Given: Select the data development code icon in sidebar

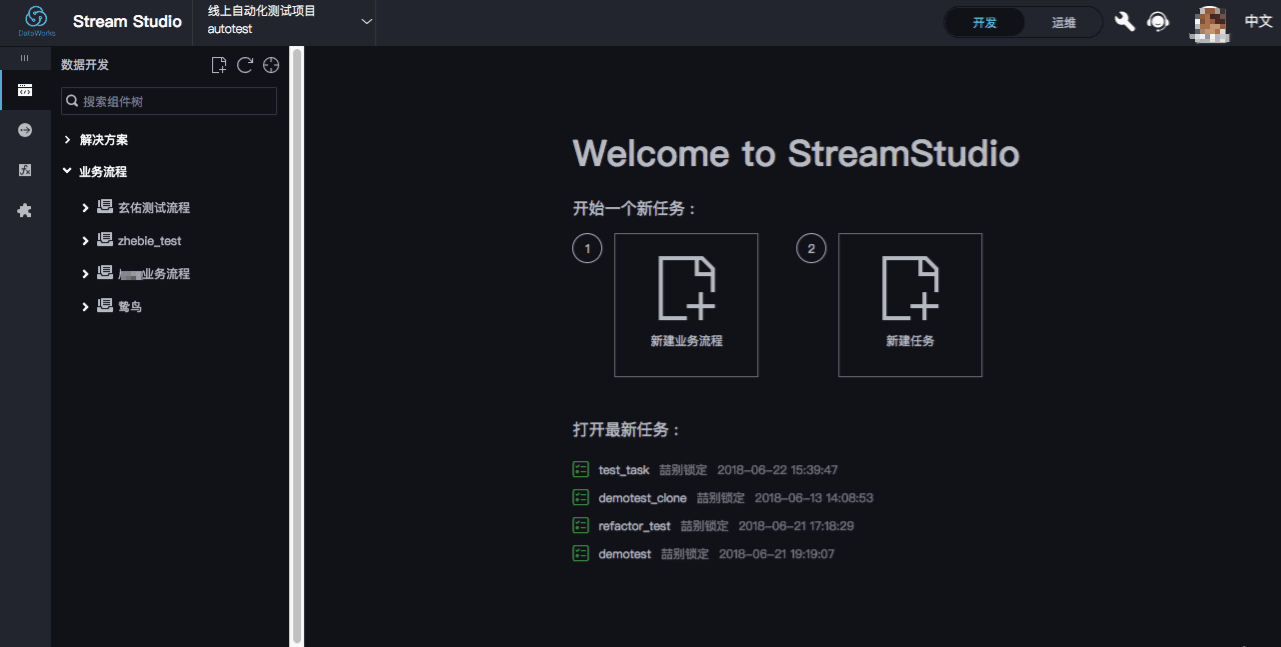Looking at the screenshot, I should 23,90.
